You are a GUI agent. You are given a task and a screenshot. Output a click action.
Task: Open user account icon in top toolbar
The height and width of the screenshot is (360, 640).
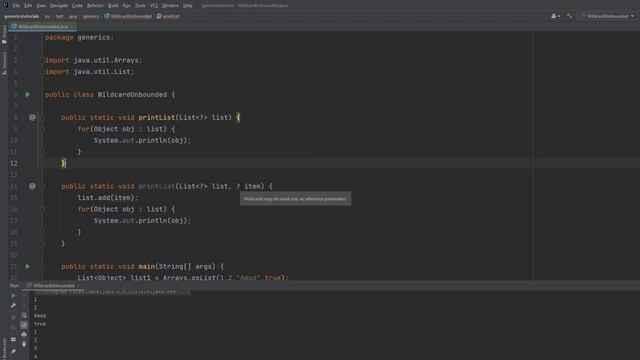pyautogui.click(x=555, y=16)
